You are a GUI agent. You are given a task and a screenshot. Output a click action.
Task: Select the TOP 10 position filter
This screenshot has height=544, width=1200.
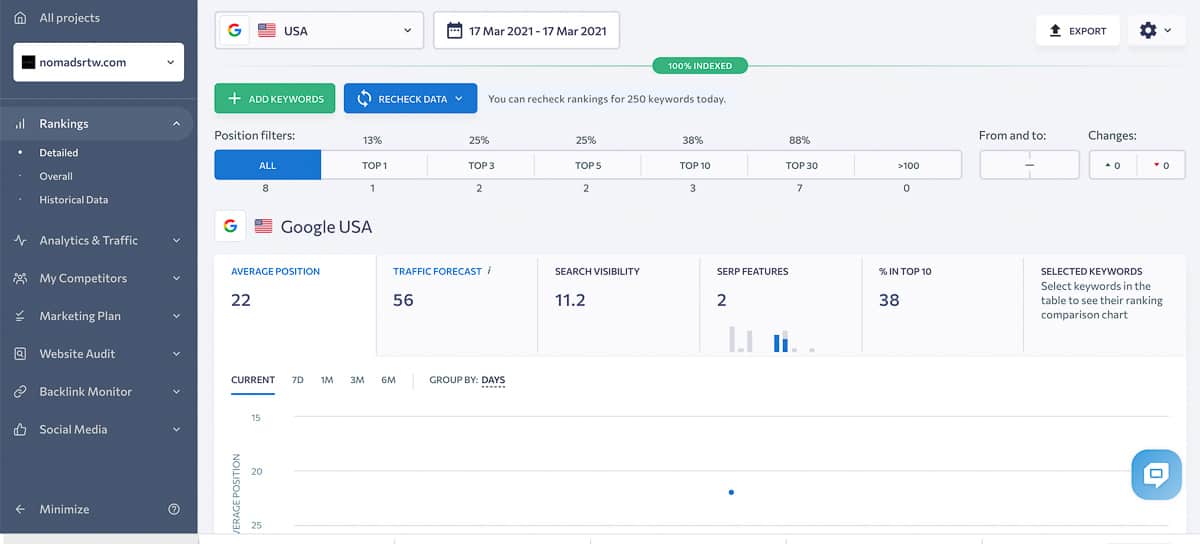(x=694, y=165)
